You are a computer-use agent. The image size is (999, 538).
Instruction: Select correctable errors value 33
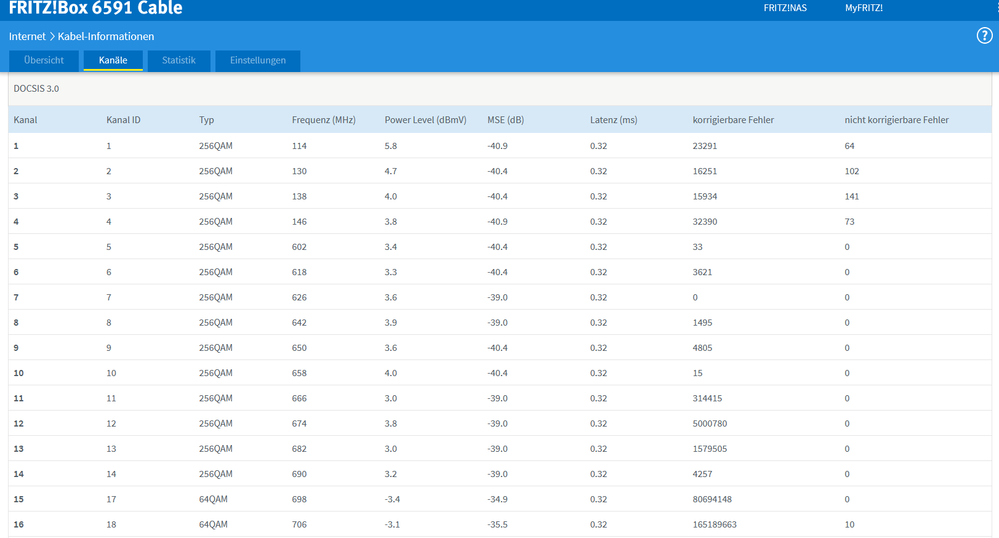click(698, 247)
